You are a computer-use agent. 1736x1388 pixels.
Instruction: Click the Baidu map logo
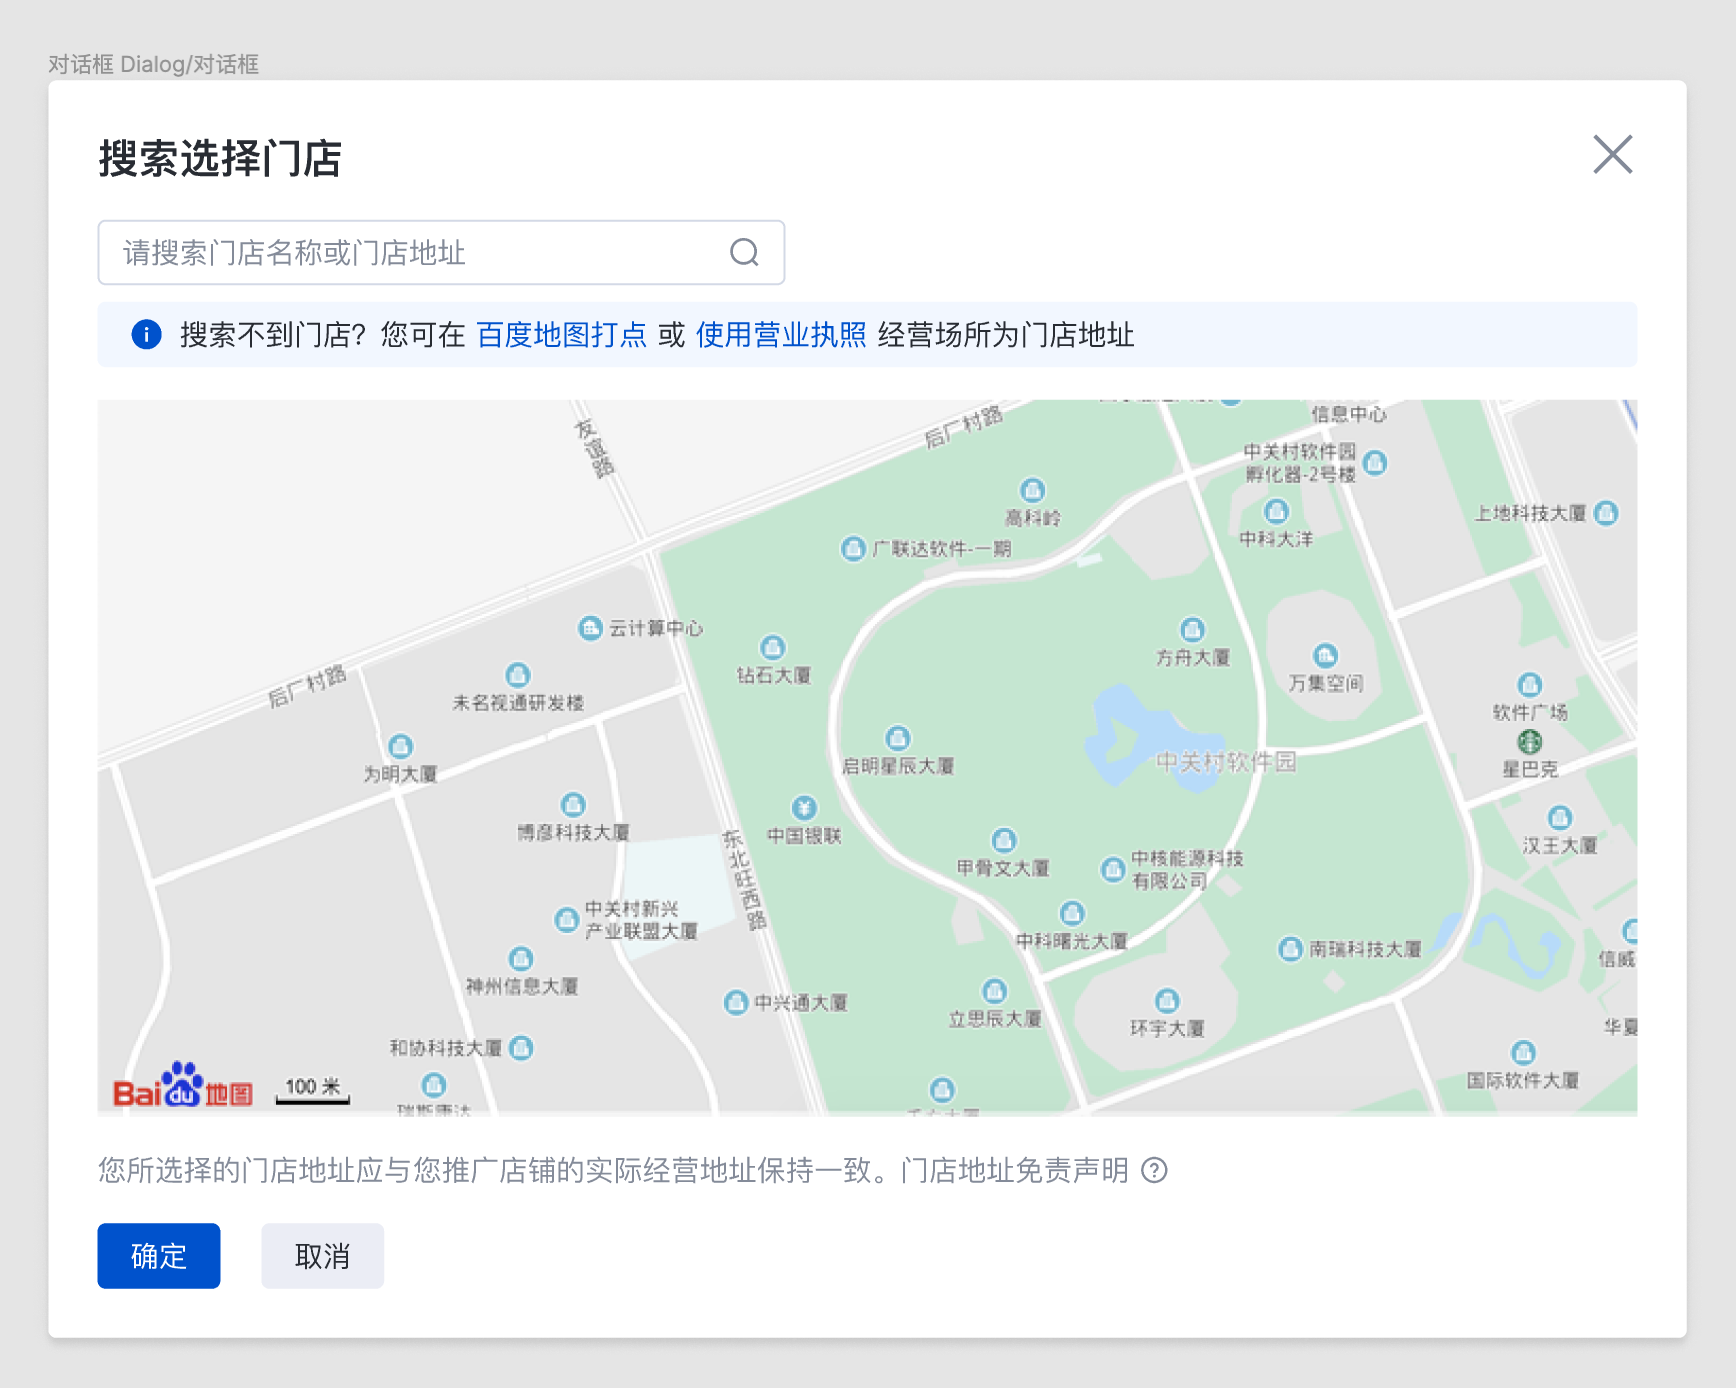tap(182, 1086)
